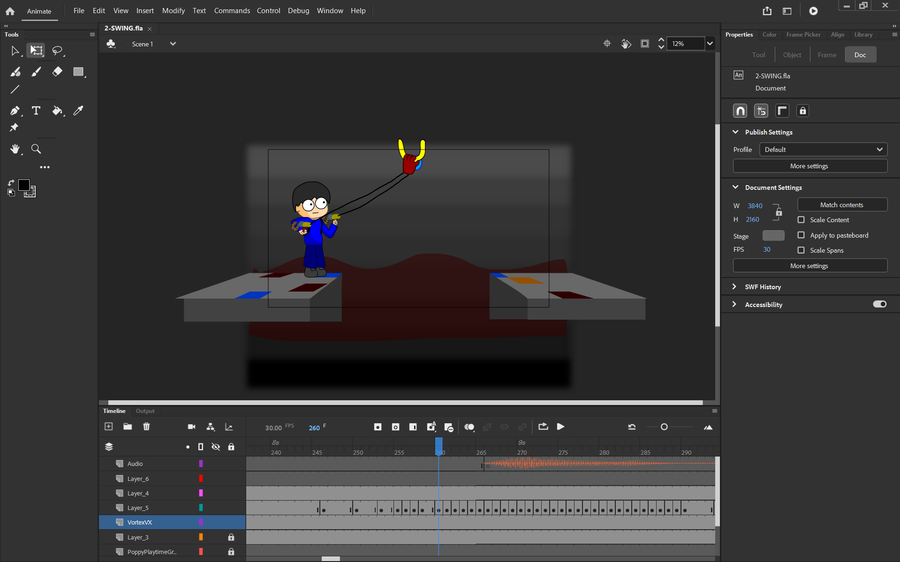Delete layer using trash icon
The width and height of the screenshot is (900, 562).
point(146,427)
